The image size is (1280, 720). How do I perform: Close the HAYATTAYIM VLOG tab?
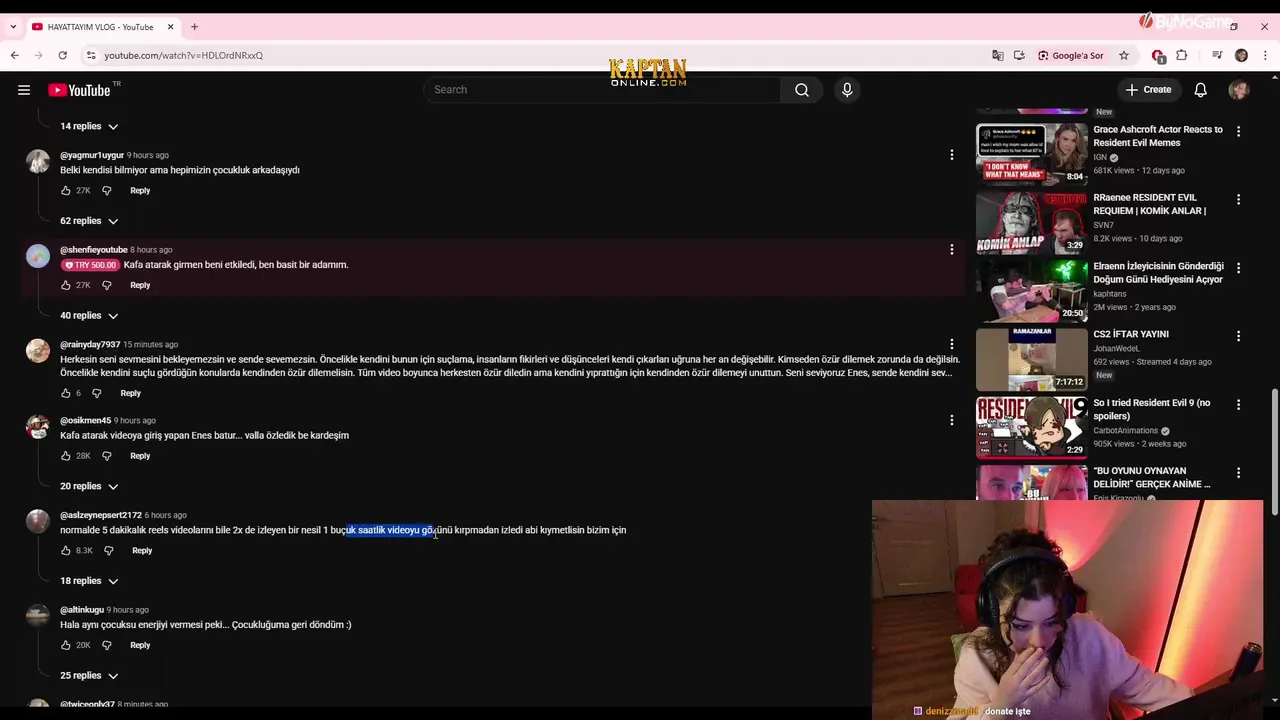[x=170, y=27]
